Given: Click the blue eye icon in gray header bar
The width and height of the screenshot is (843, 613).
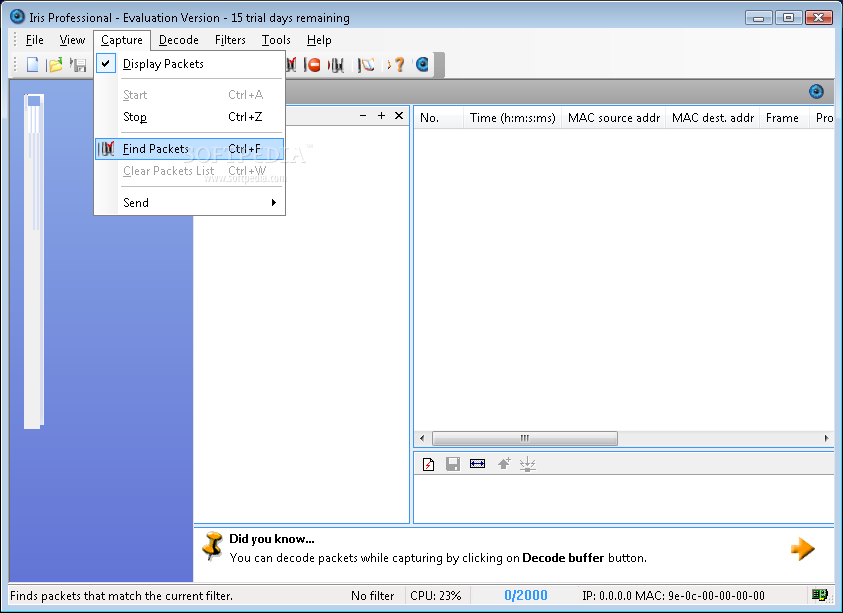Looking at the screenshot, I should pos(816,91).
